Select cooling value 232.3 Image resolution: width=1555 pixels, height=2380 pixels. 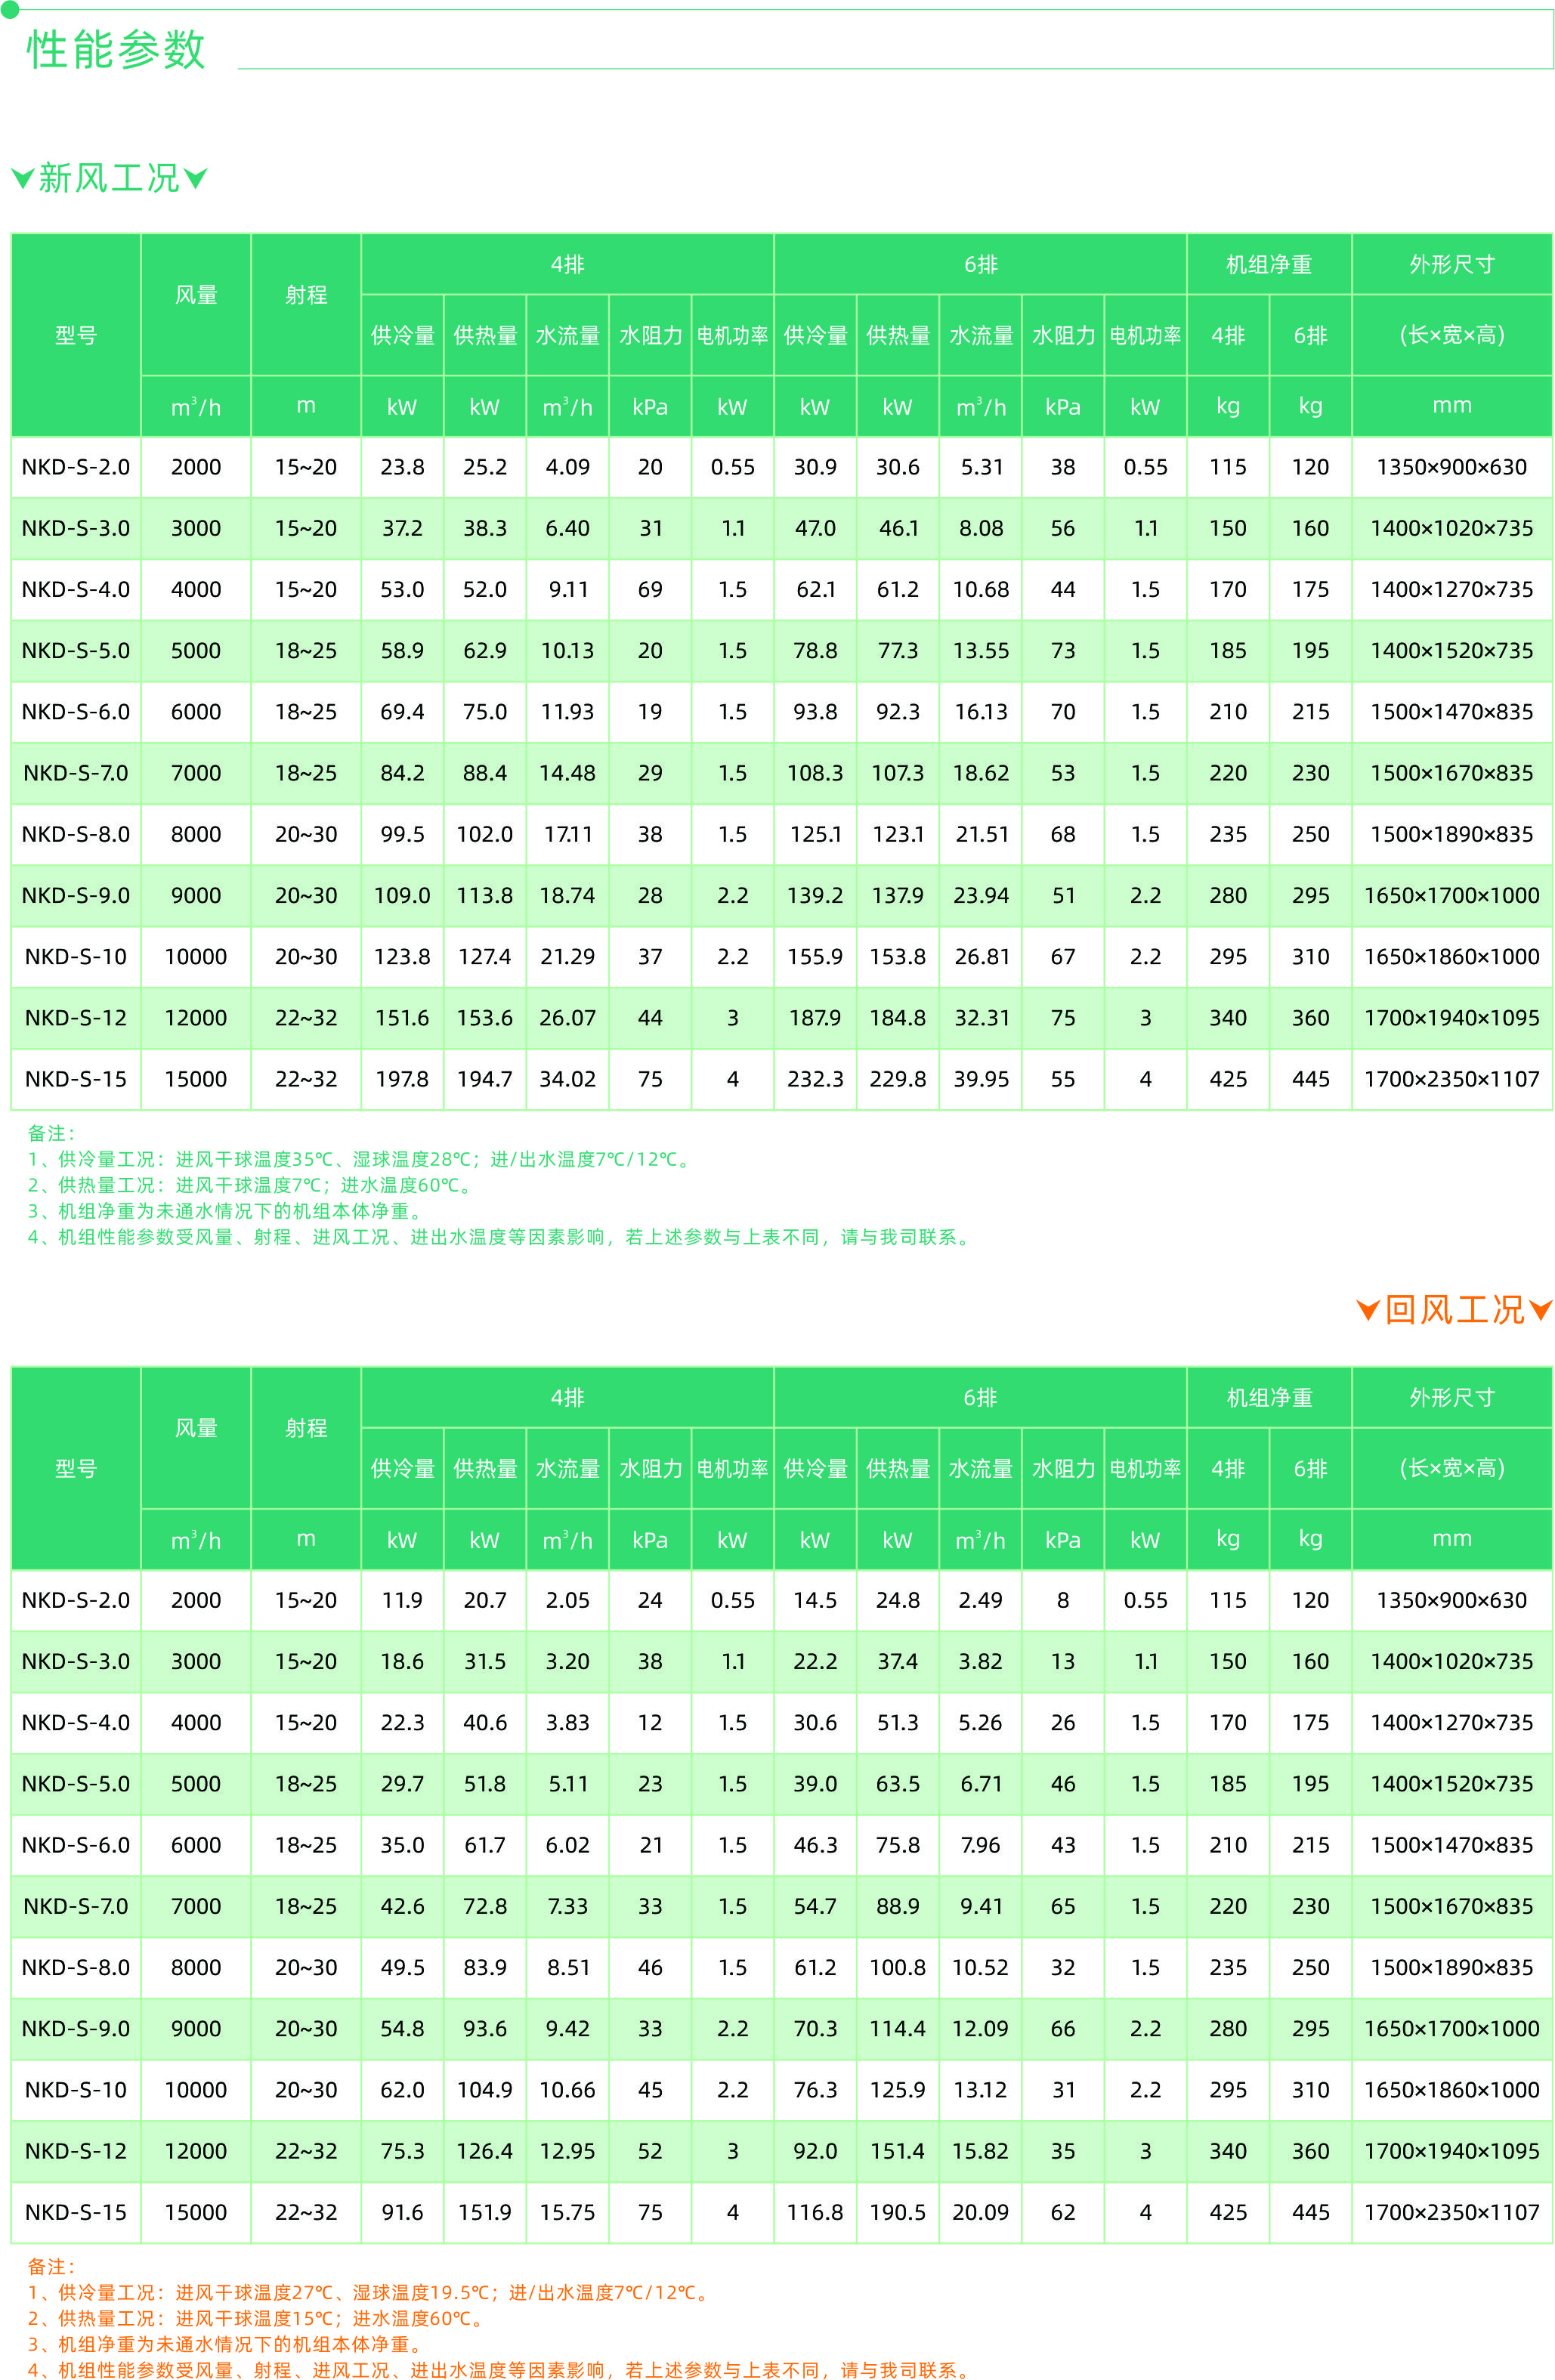point(815,1079)
